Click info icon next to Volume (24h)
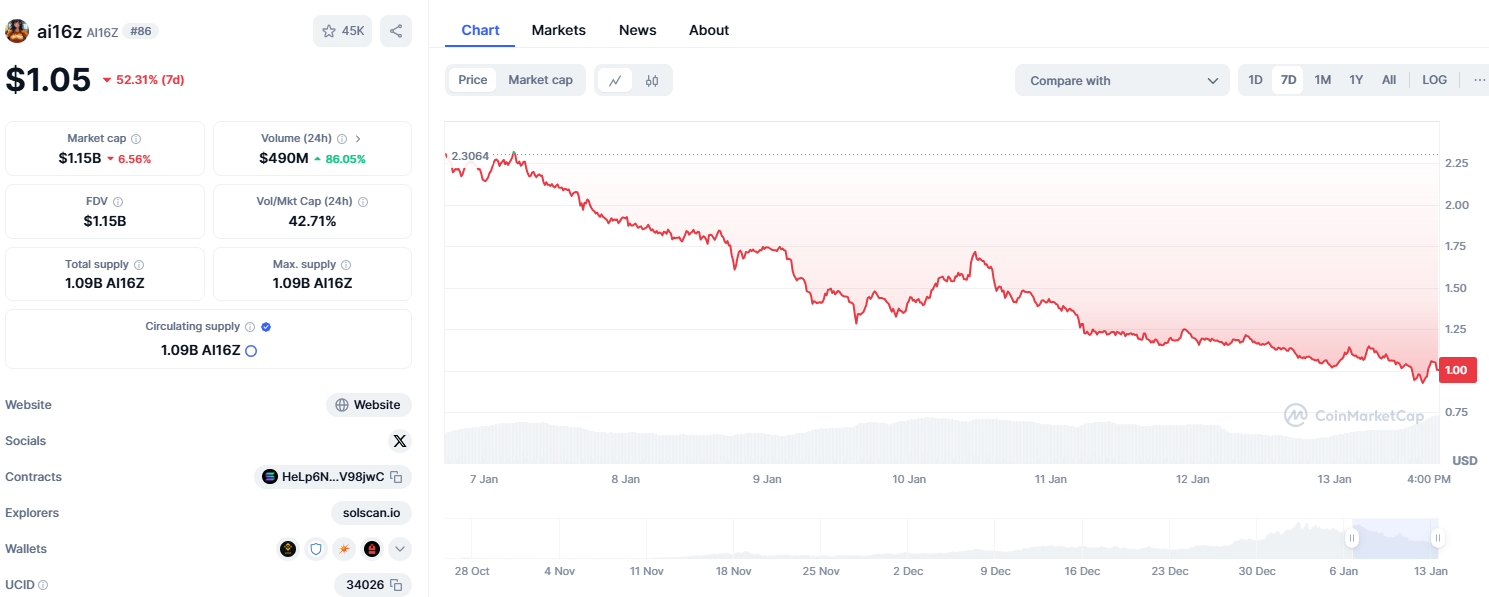This screenshot has width=1489, height=597. click(342, 139)
